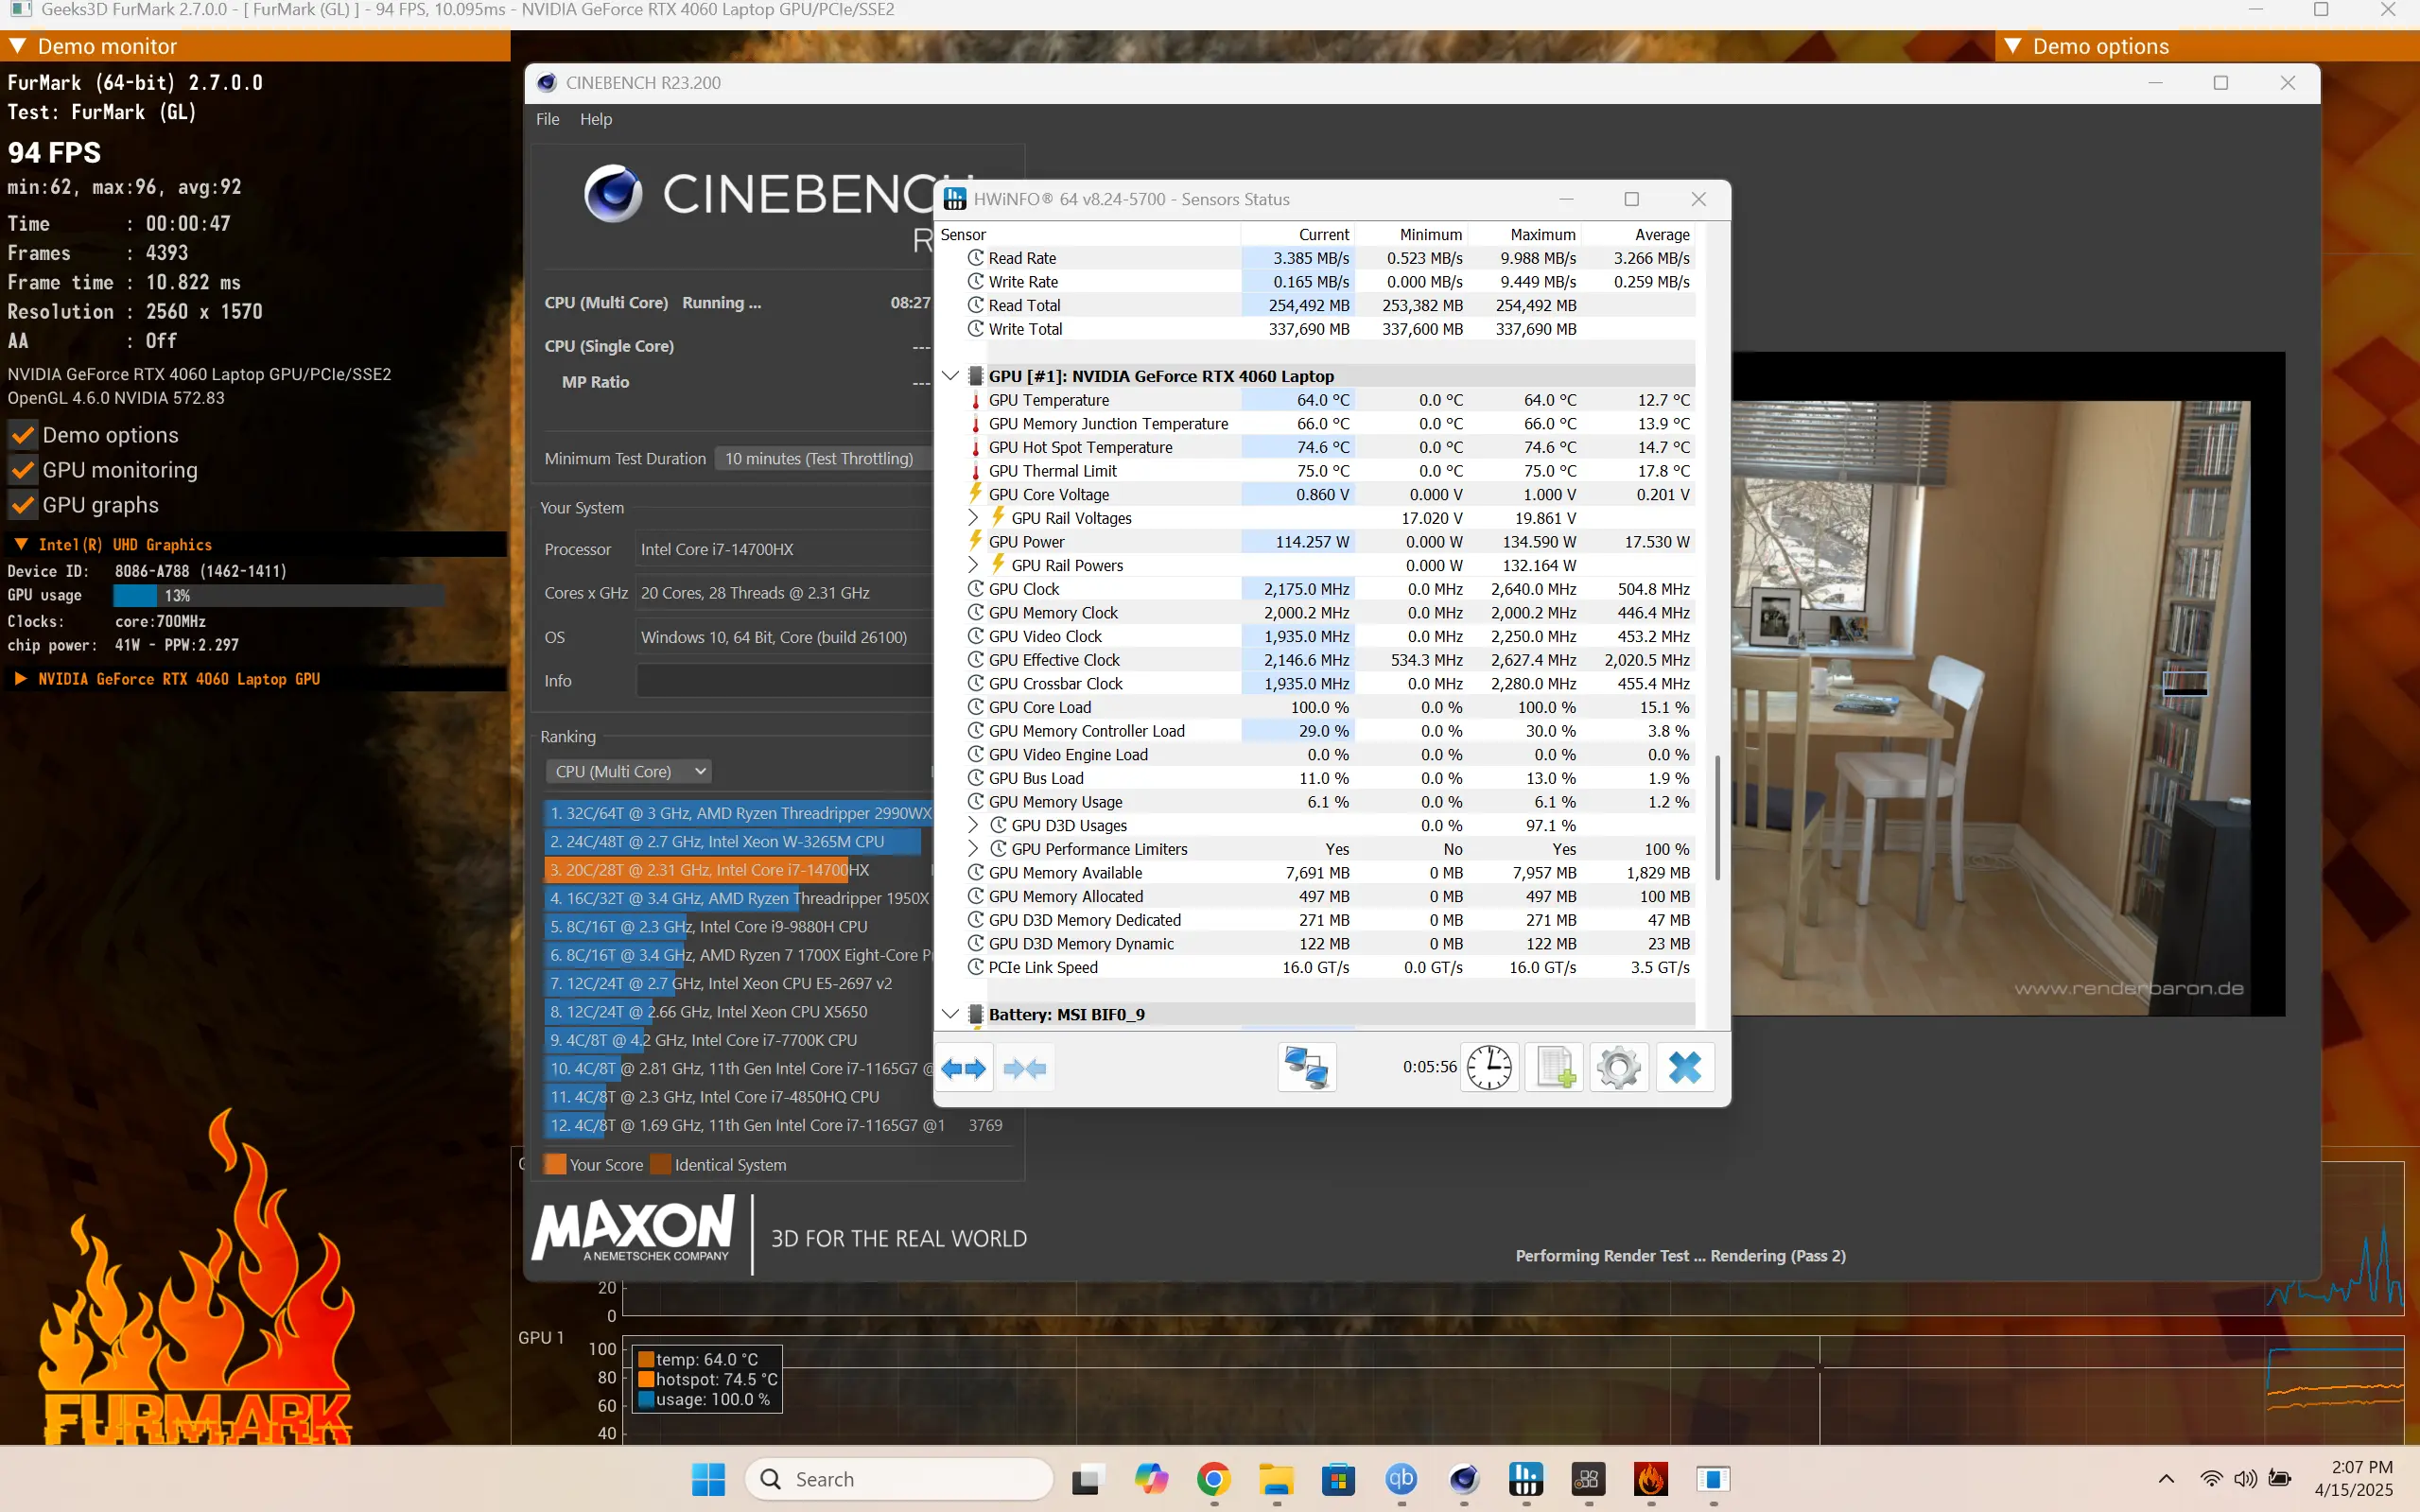The image size is (2420, 1512).
Task: Click the Identical System color swatch
Action: pos(660,1164)
